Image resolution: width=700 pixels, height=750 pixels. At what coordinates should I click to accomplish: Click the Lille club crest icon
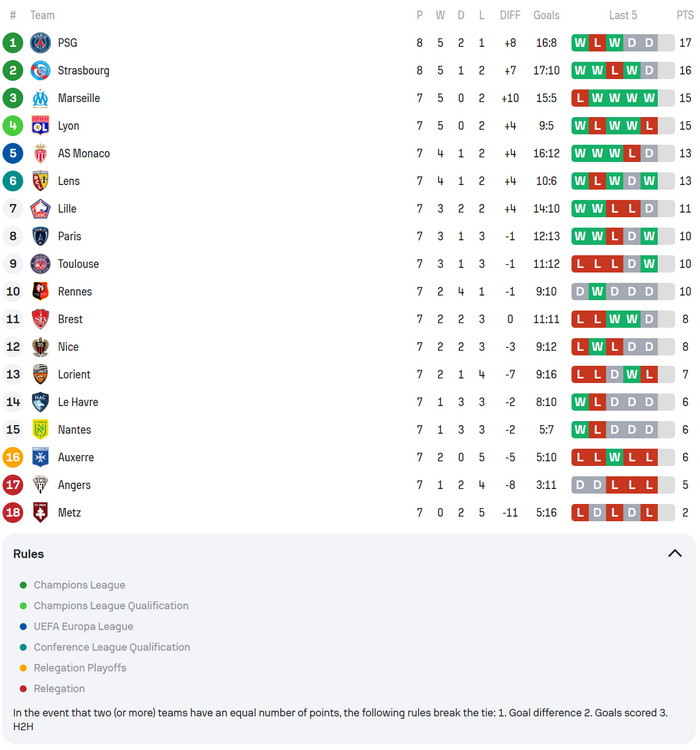40,209
